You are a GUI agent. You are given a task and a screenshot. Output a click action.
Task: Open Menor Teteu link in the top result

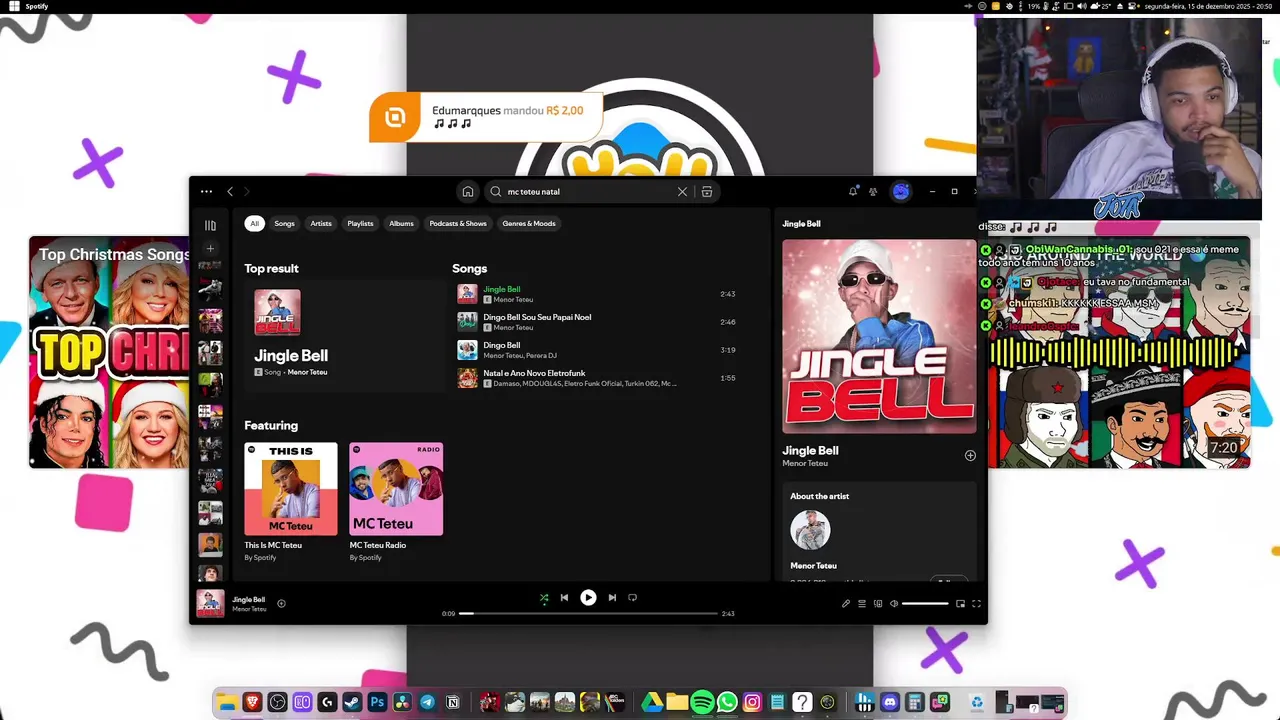(x=307, y=372)
